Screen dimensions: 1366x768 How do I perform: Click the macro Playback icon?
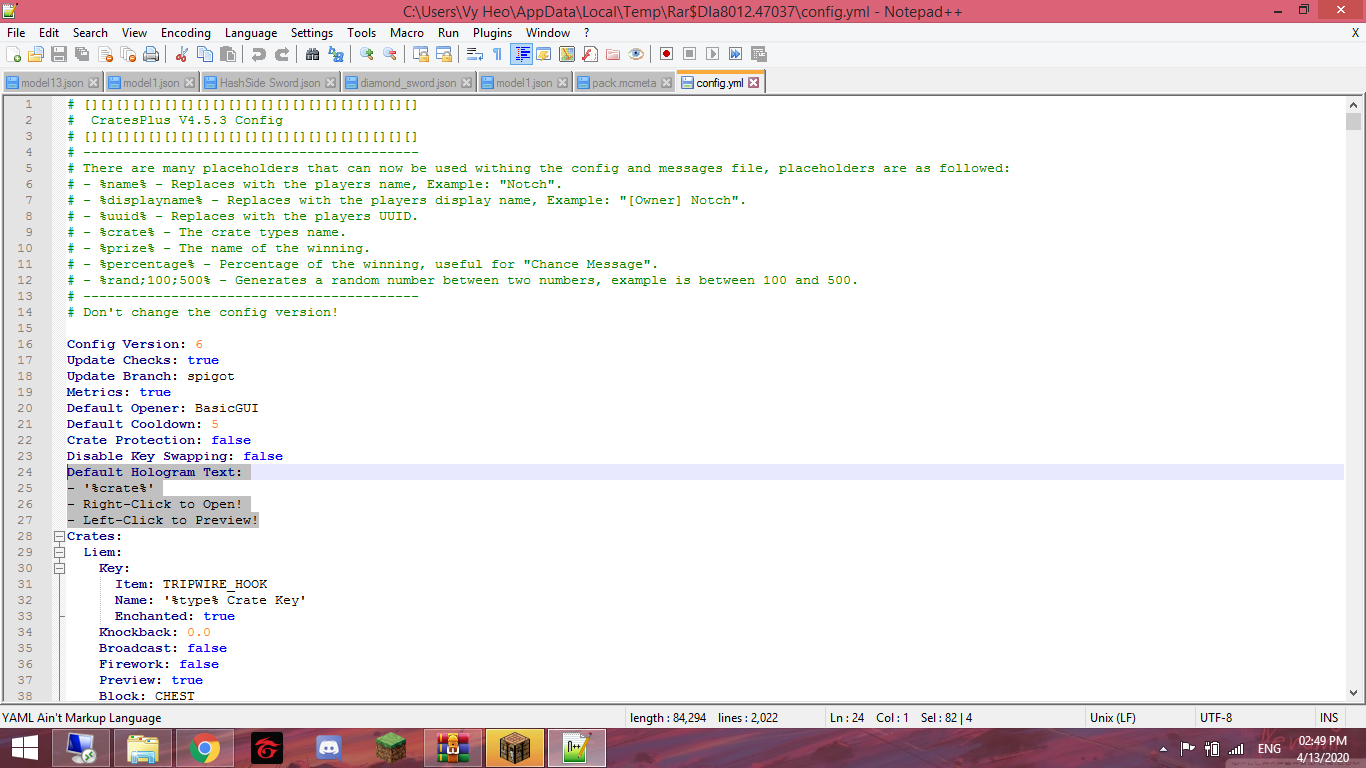713,54
